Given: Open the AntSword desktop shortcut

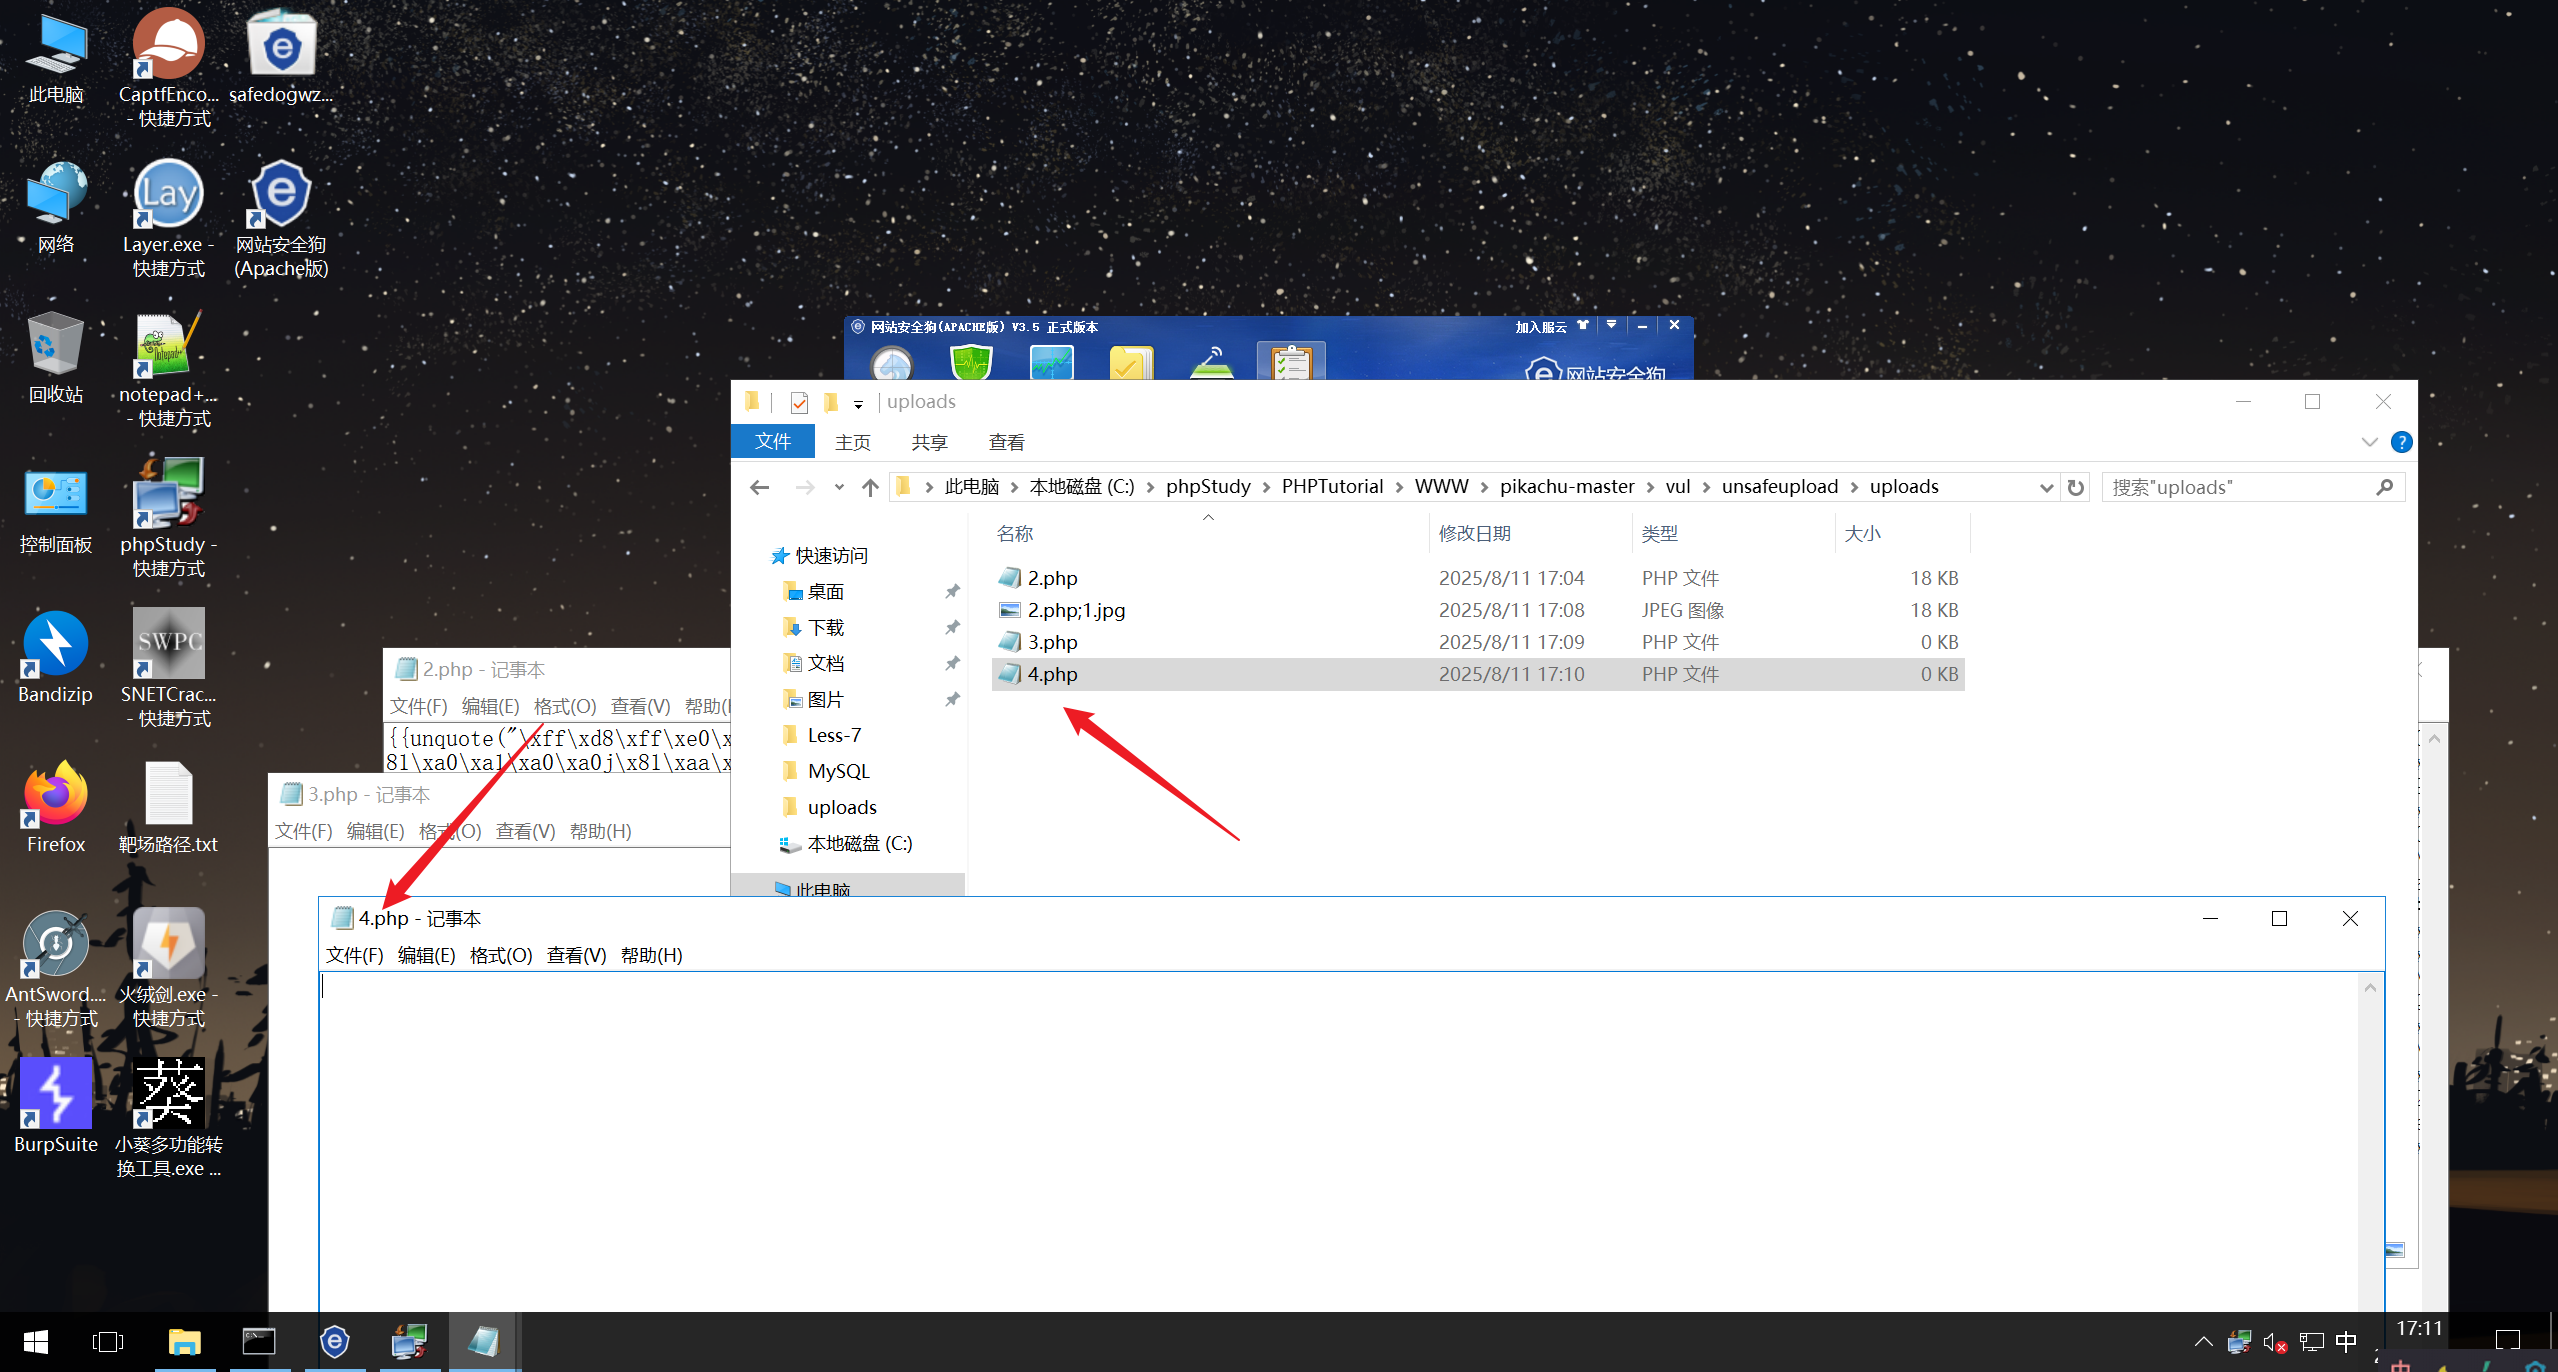Looking at the screenshot, I should coord(55,945).
